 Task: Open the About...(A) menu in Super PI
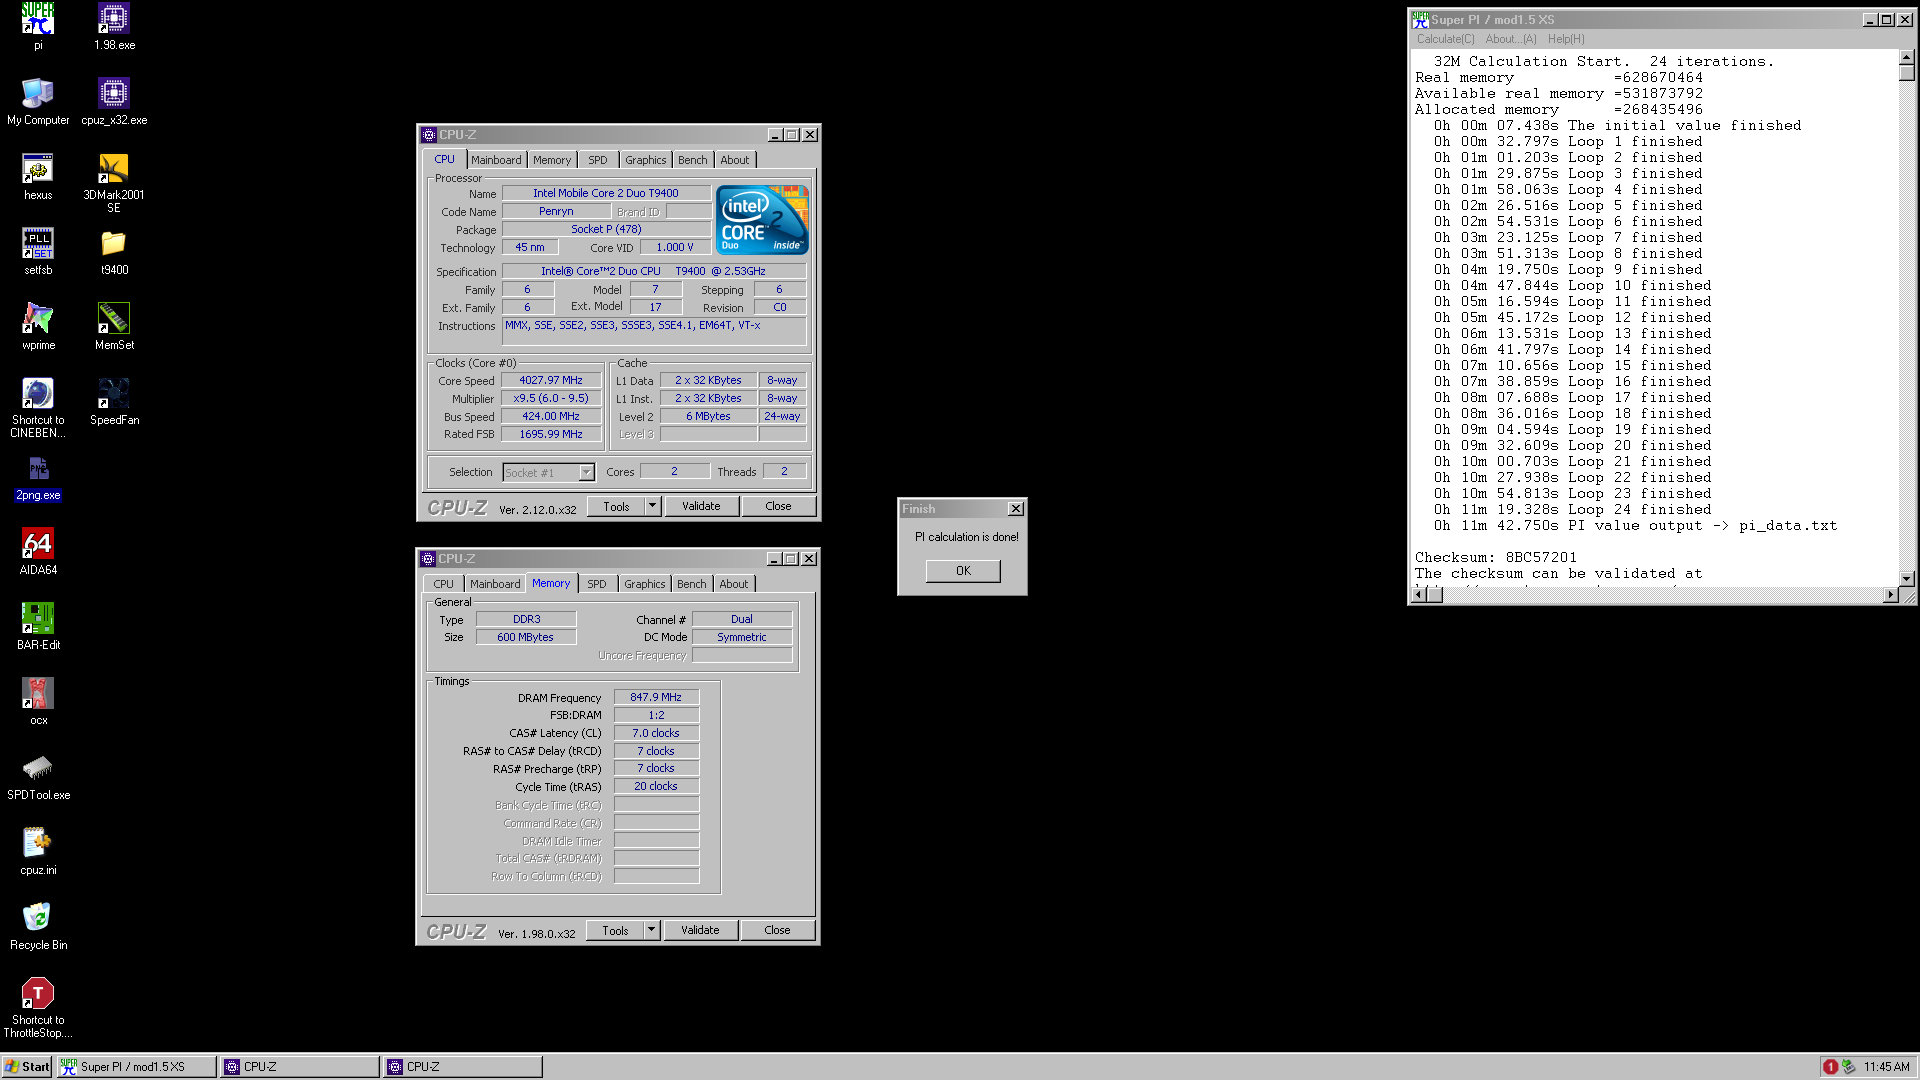pos(1510,39)
